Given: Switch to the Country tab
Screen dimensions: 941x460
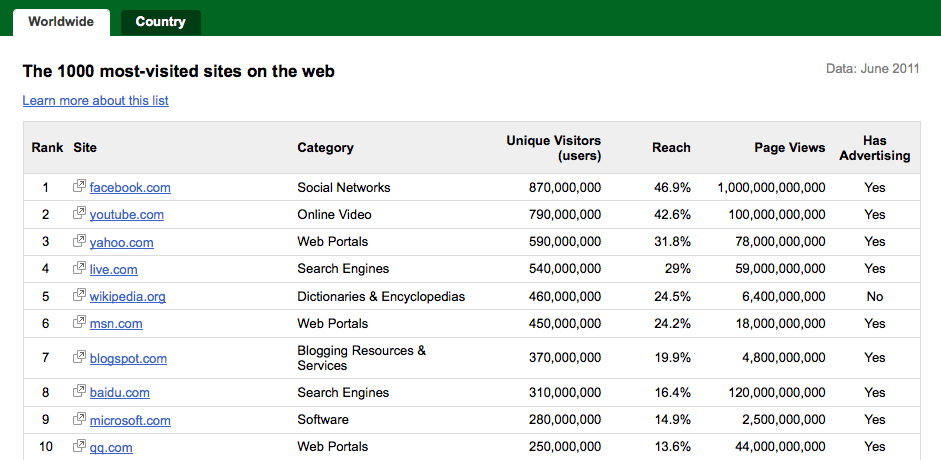Looking at the screenshot, I should (161, 23).
